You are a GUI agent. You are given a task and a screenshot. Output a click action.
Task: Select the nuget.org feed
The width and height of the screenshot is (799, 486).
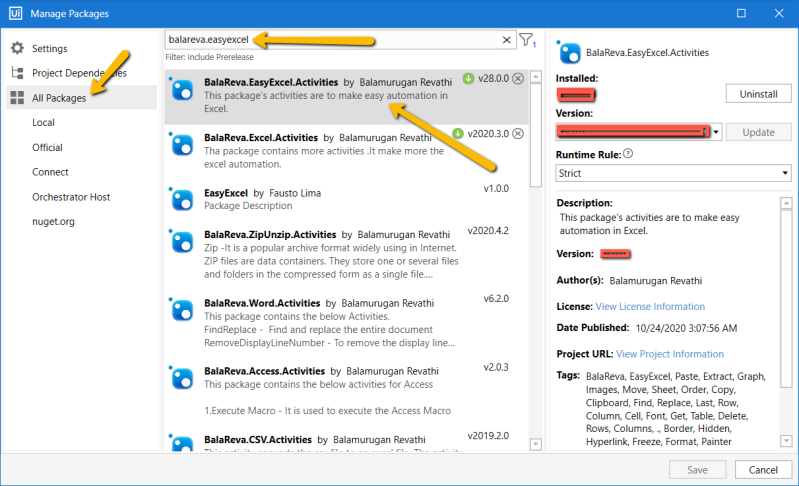(x=53, y=222)
